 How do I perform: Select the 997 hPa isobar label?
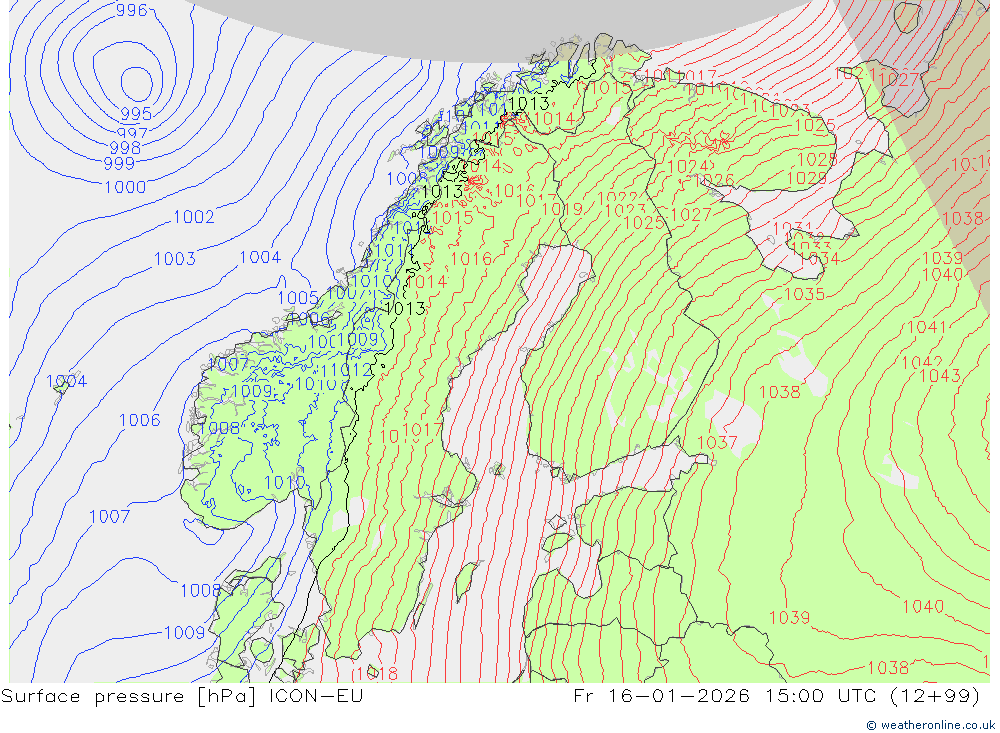(132, 132)
